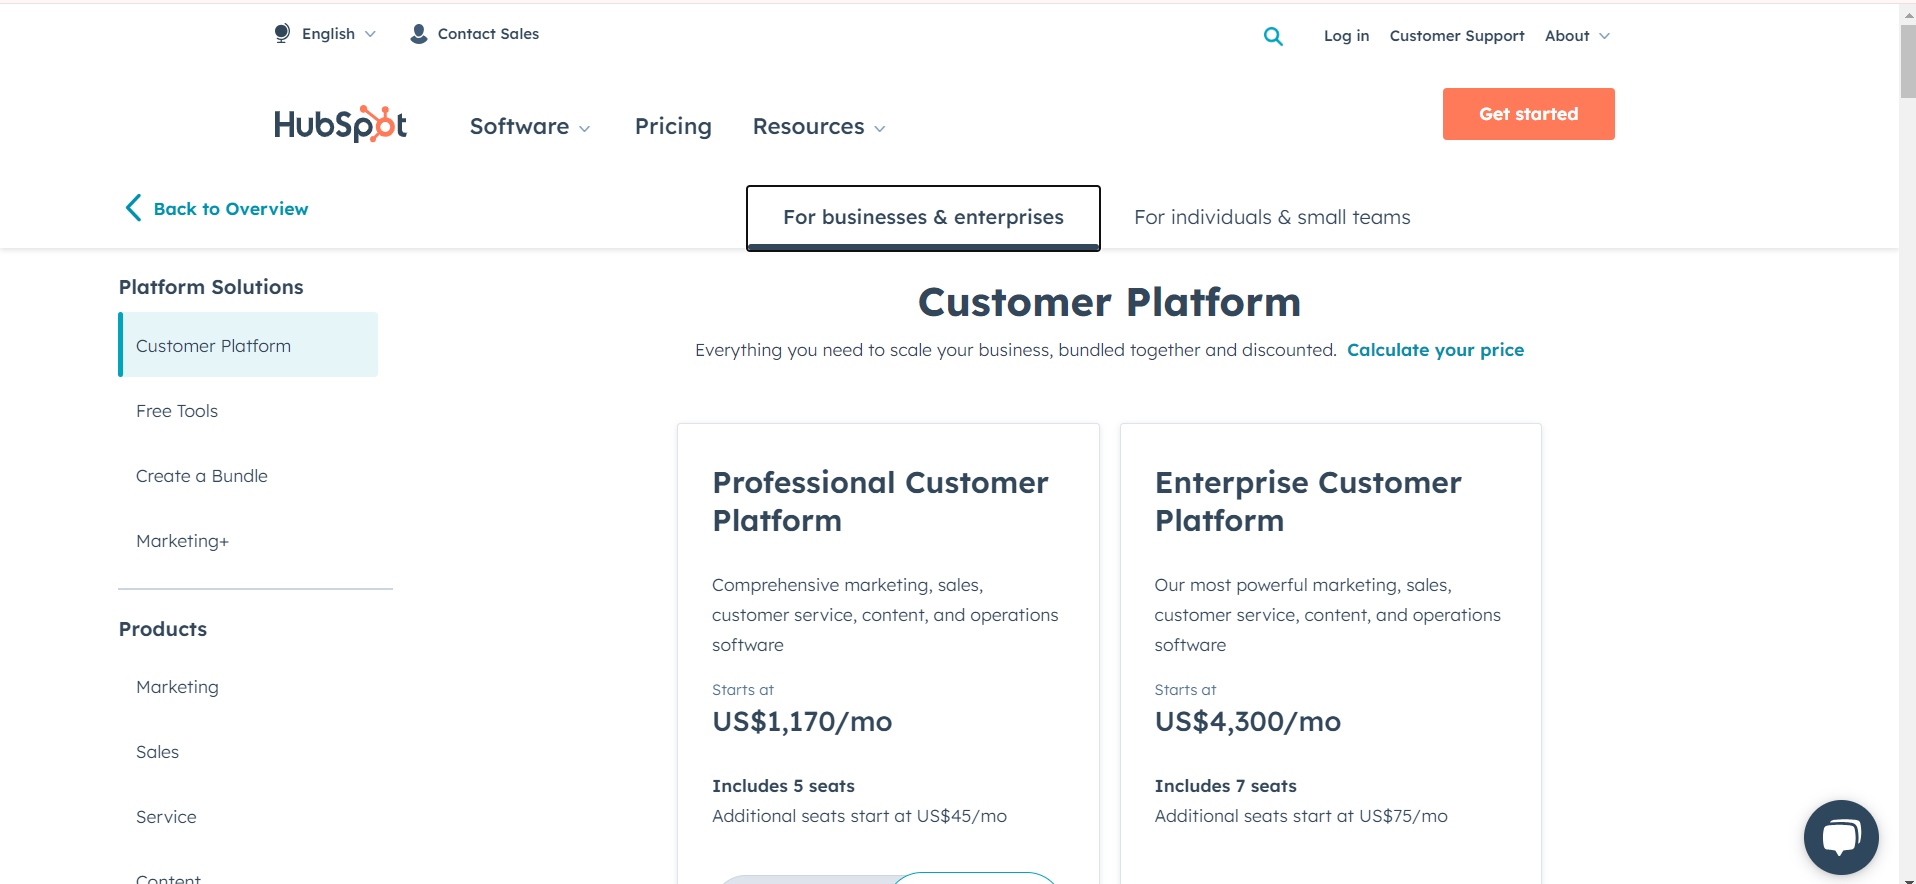Expand the Software menu
Image resolution: width=1916 pixels, height=884 pixels.
coord(530,127)
